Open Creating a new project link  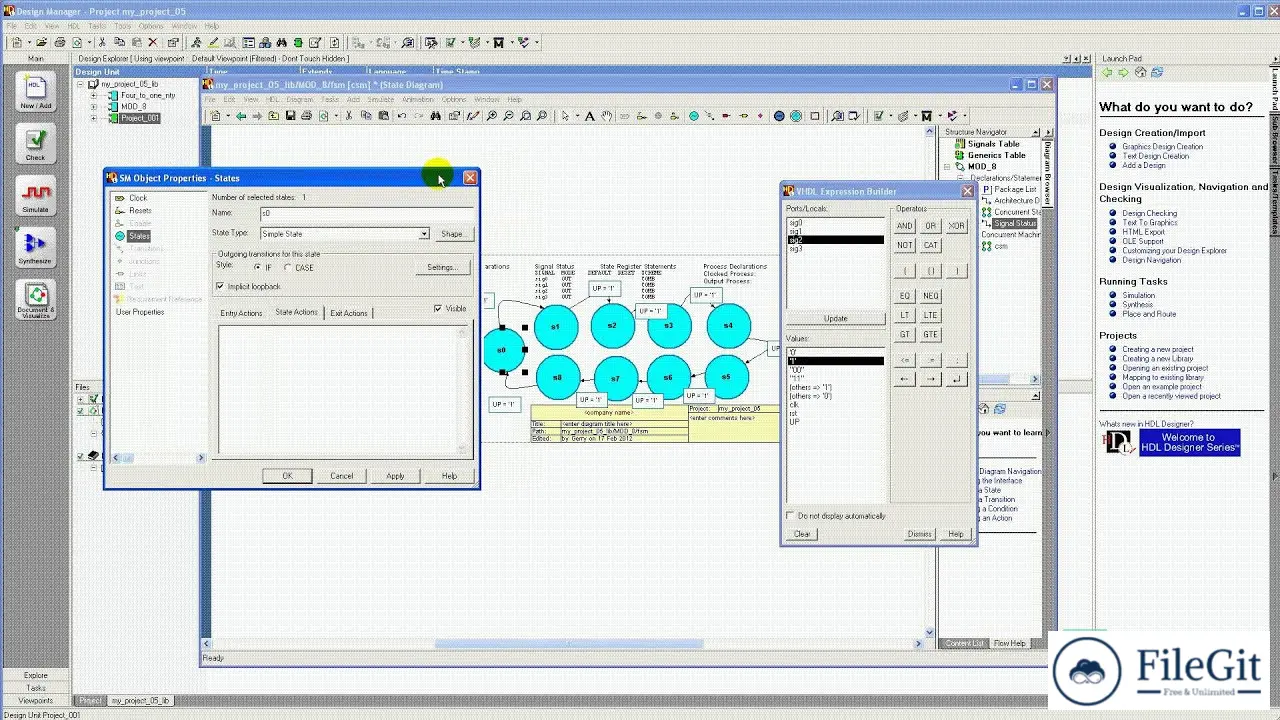tap(1158, 350)
